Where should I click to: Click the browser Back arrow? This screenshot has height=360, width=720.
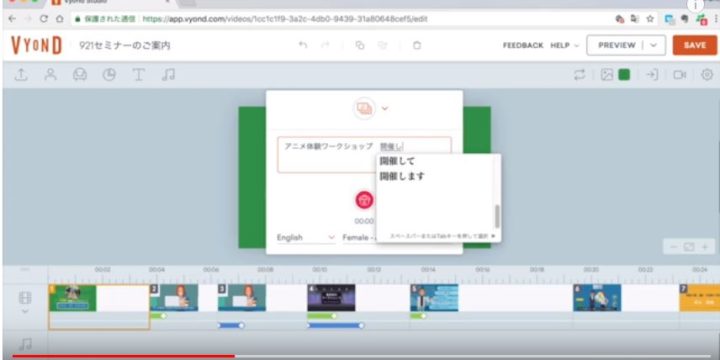point(12,19)
